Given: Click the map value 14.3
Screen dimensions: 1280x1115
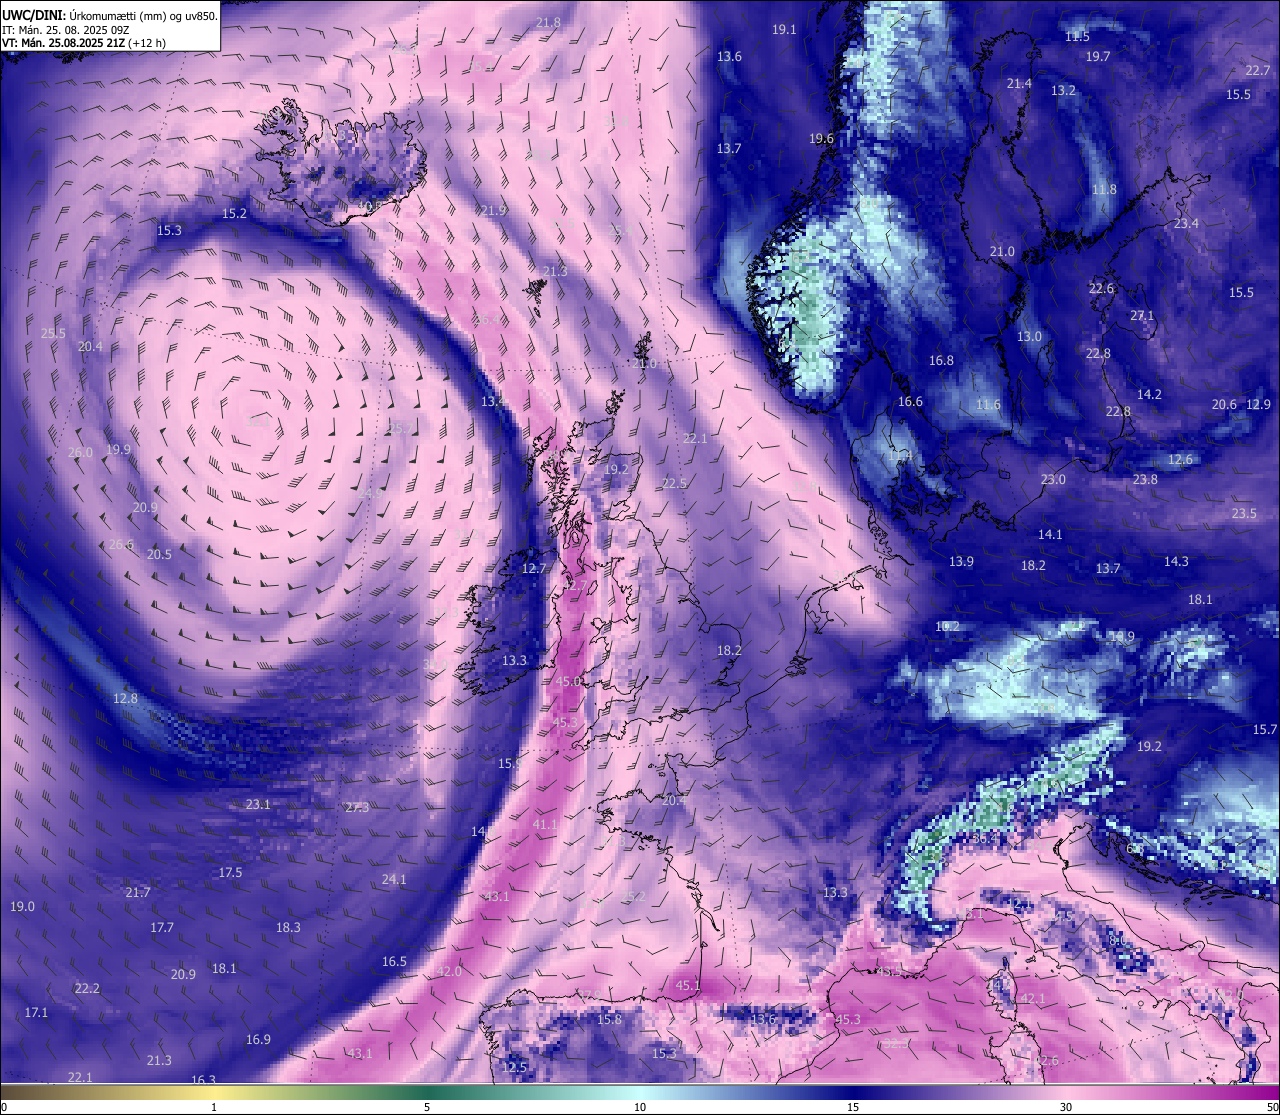Looking at the screenshot, I should pyautogui.click(x=1176, y=562).
